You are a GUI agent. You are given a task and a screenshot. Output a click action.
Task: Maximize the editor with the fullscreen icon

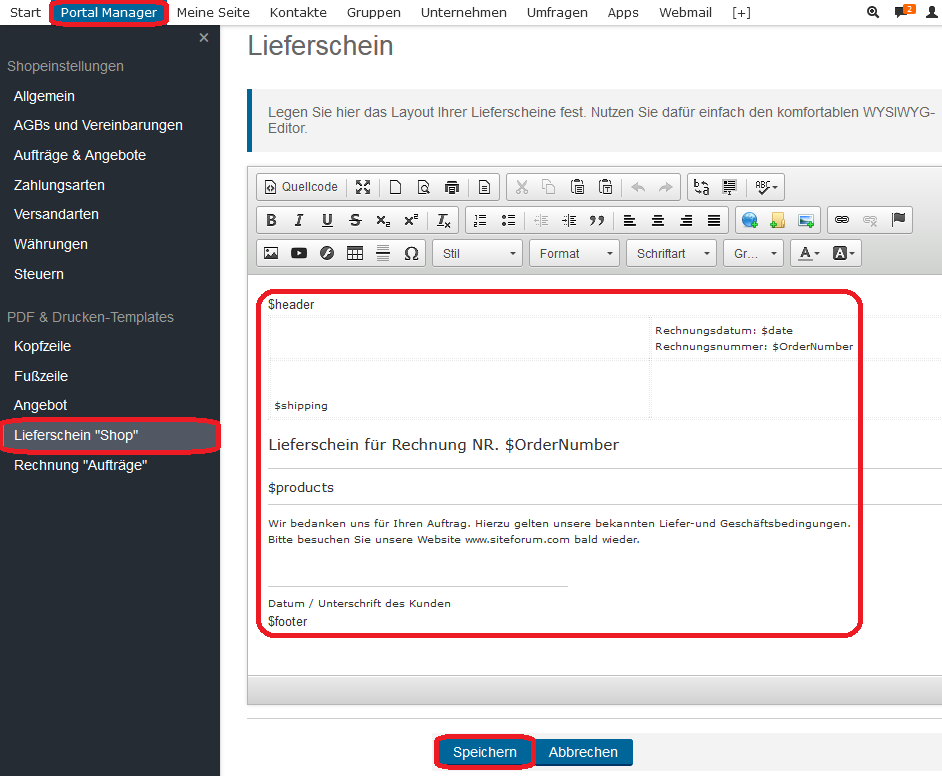click(x=363, y=187)
